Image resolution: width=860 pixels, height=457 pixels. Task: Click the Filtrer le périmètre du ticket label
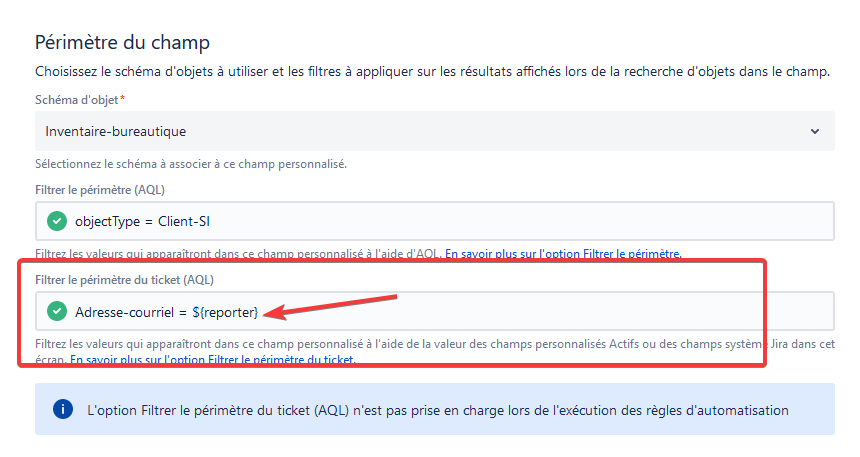pos(125,280)
